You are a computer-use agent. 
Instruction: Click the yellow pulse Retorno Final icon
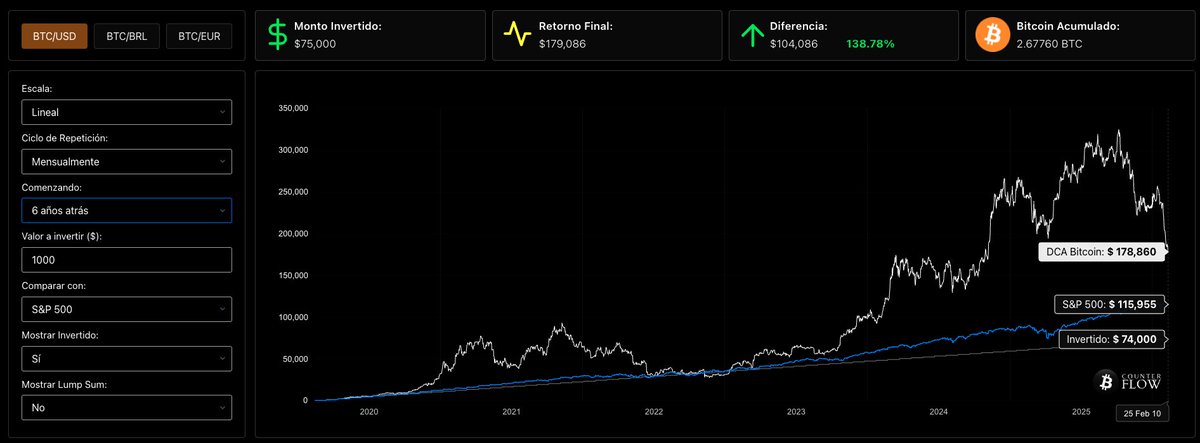(x=516, y=36)
